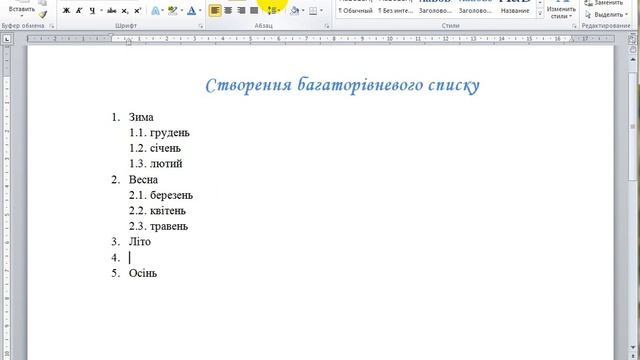
Task: Toggle strikethrough formatting
Action: click(x=111, y=11)
